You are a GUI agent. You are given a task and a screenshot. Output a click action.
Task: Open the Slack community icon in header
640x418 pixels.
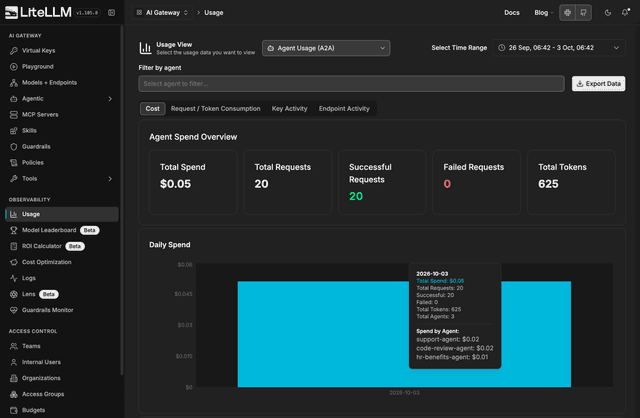coord(567,13)
